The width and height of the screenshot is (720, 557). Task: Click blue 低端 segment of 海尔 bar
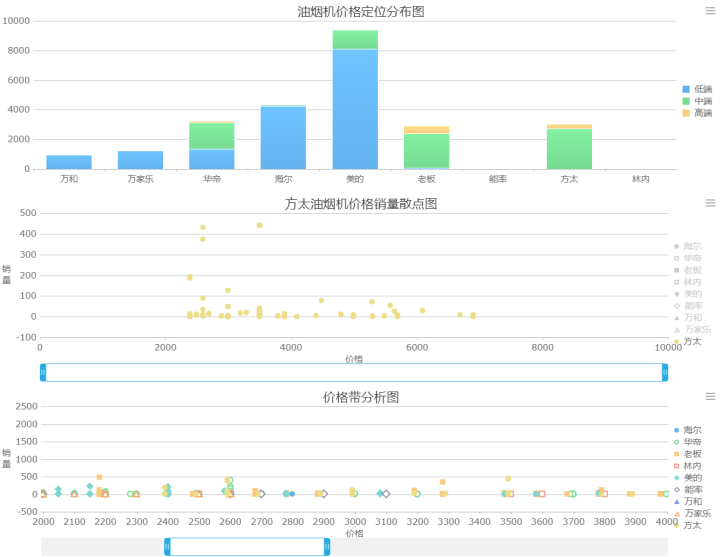pyautogui.click(x=283, y=138)
